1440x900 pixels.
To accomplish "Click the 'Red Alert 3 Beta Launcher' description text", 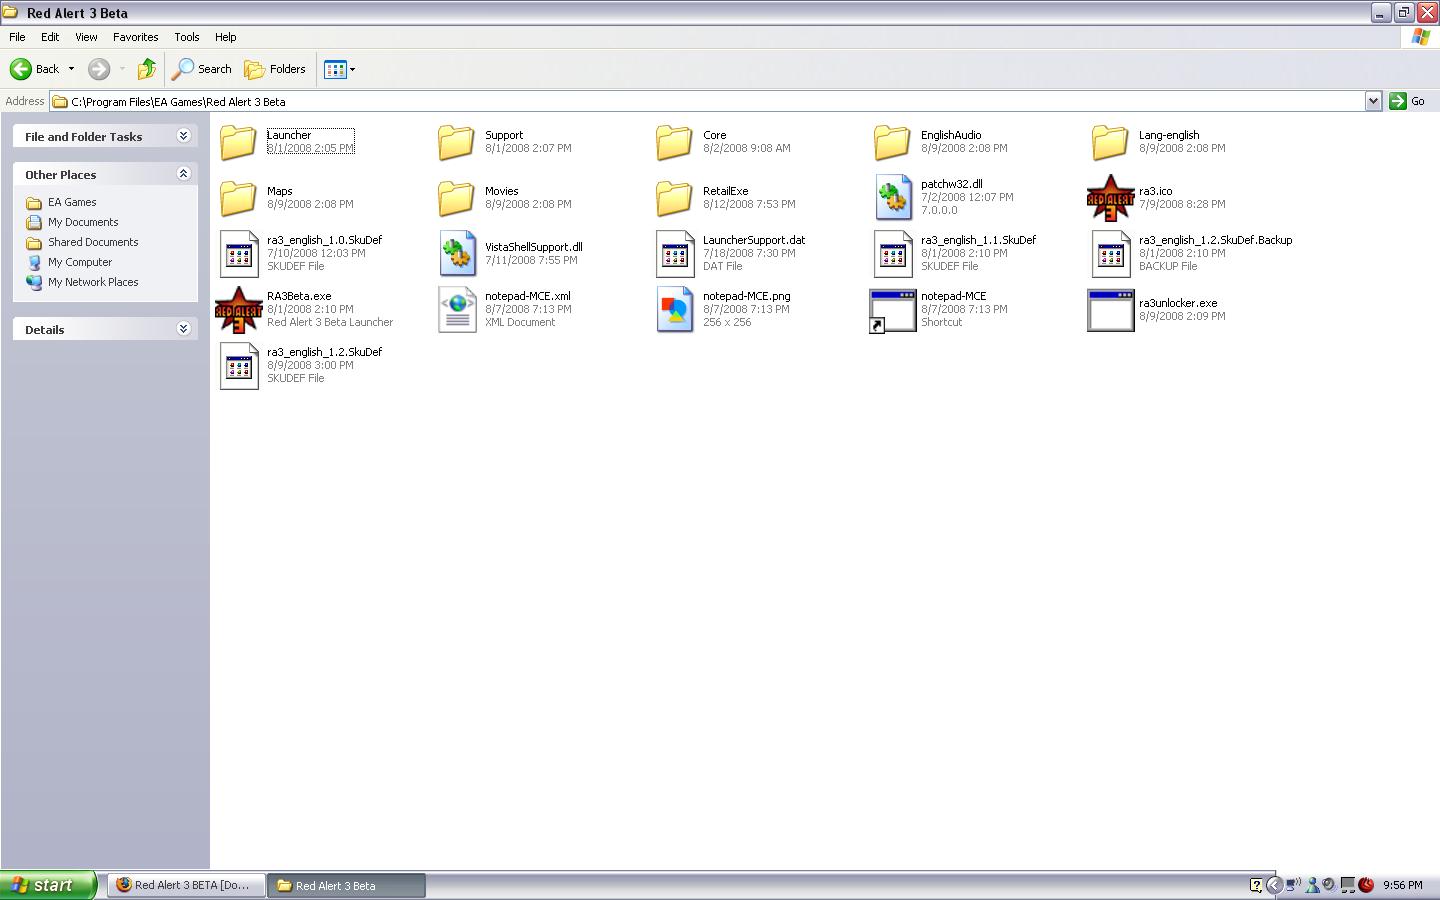I will tap(330, 322).
